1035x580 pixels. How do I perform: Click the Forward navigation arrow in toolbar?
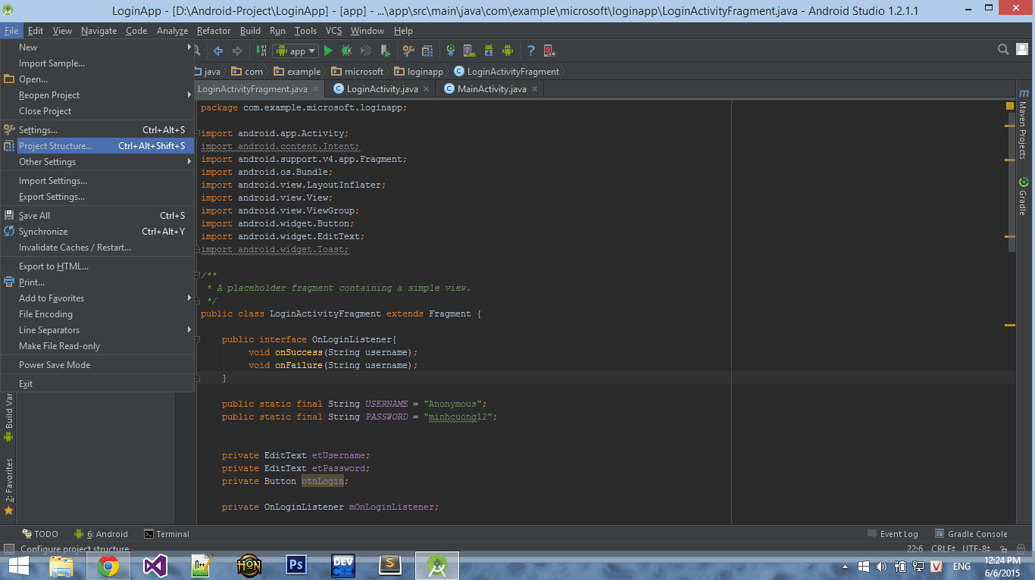237,51
